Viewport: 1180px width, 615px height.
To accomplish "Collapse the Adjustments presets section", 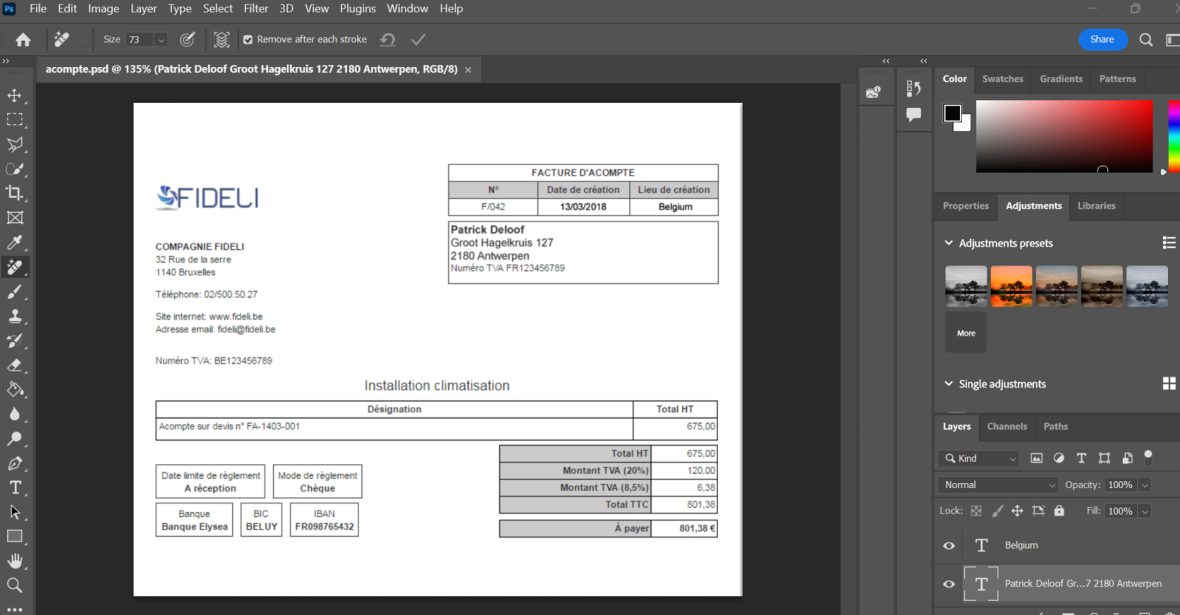I will tap(948, 243).
